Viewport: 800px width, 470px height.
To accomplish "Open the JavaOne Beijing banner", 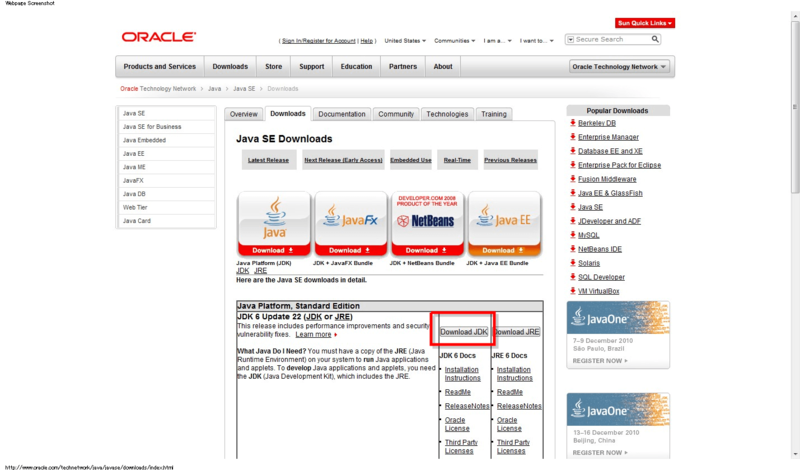I will (x=618, y=426).
